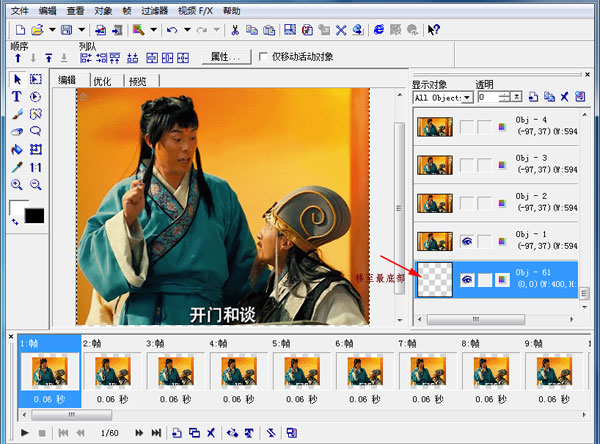Toggle eye visibility for Obj - 61
This screenshot has height=444, width=600.
pyautogui.click(x=467, y=280)
